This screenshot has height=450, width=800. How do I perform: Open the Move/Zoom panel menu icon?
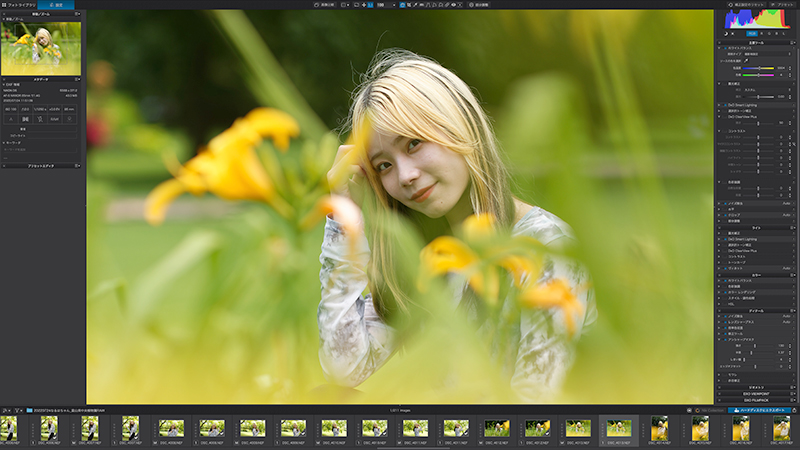coord(78,14)
